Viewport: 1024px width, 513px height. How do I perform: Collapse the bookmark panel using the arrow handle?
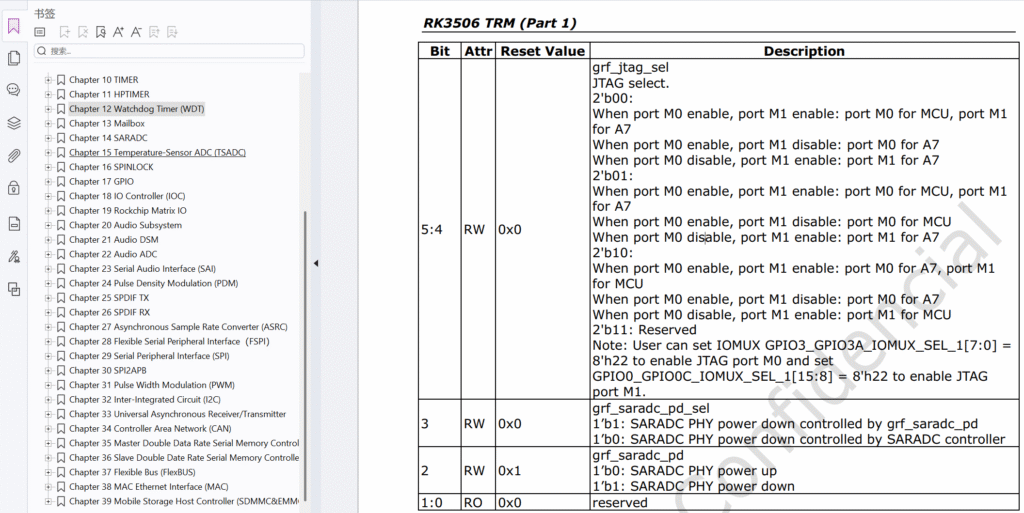click(316, 263)
